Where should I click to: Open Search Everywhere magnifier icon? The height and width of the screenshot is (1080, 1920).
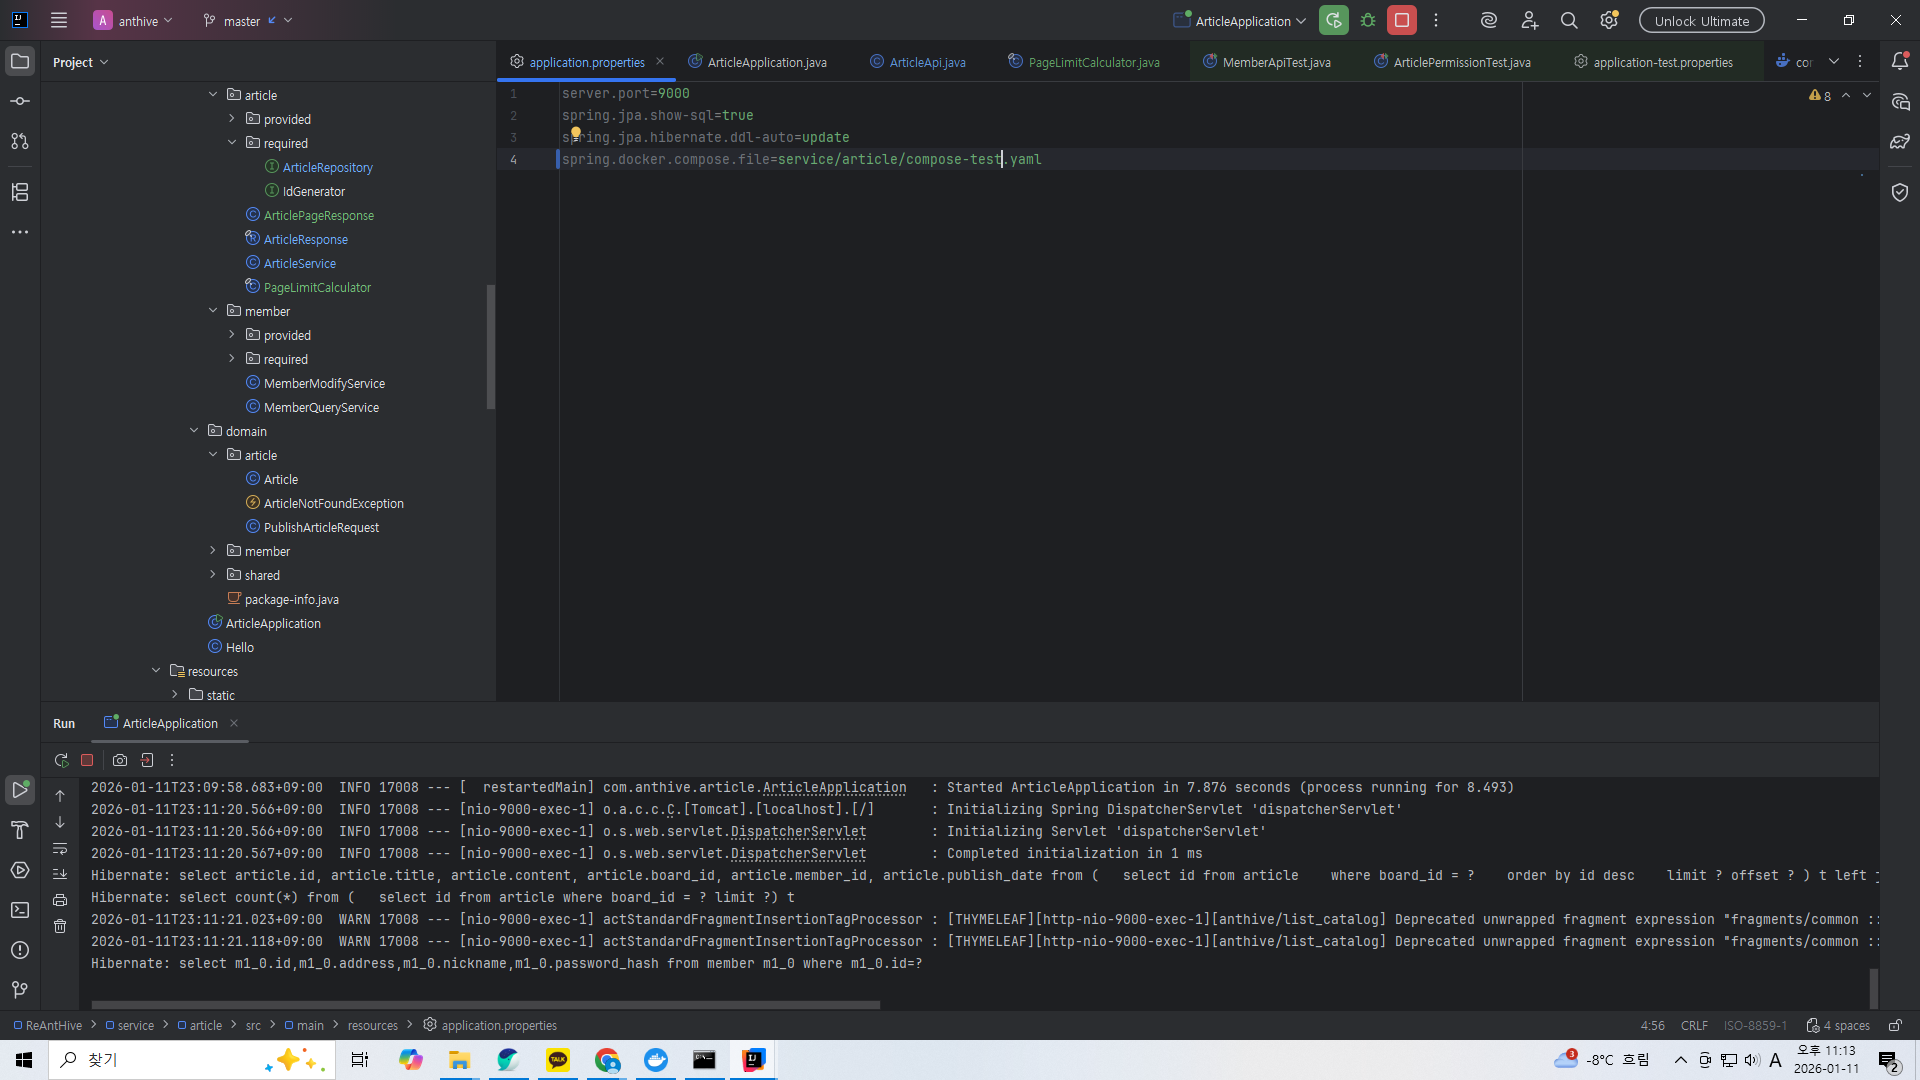(1569, 20)
